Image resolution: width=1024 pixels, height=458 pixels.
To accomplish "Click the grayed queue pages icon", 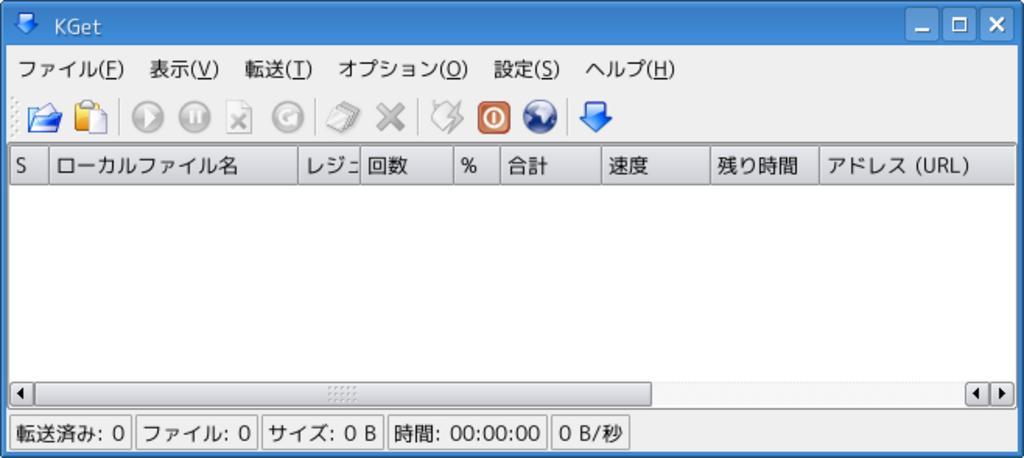I will coord(343,118).
